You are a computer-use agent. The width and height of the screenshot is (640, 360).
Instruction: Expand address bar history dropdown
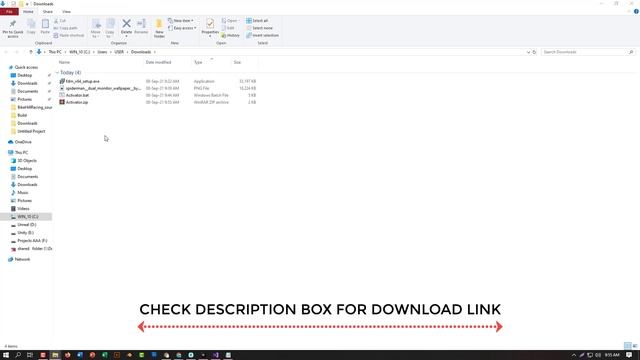point(528,52)
